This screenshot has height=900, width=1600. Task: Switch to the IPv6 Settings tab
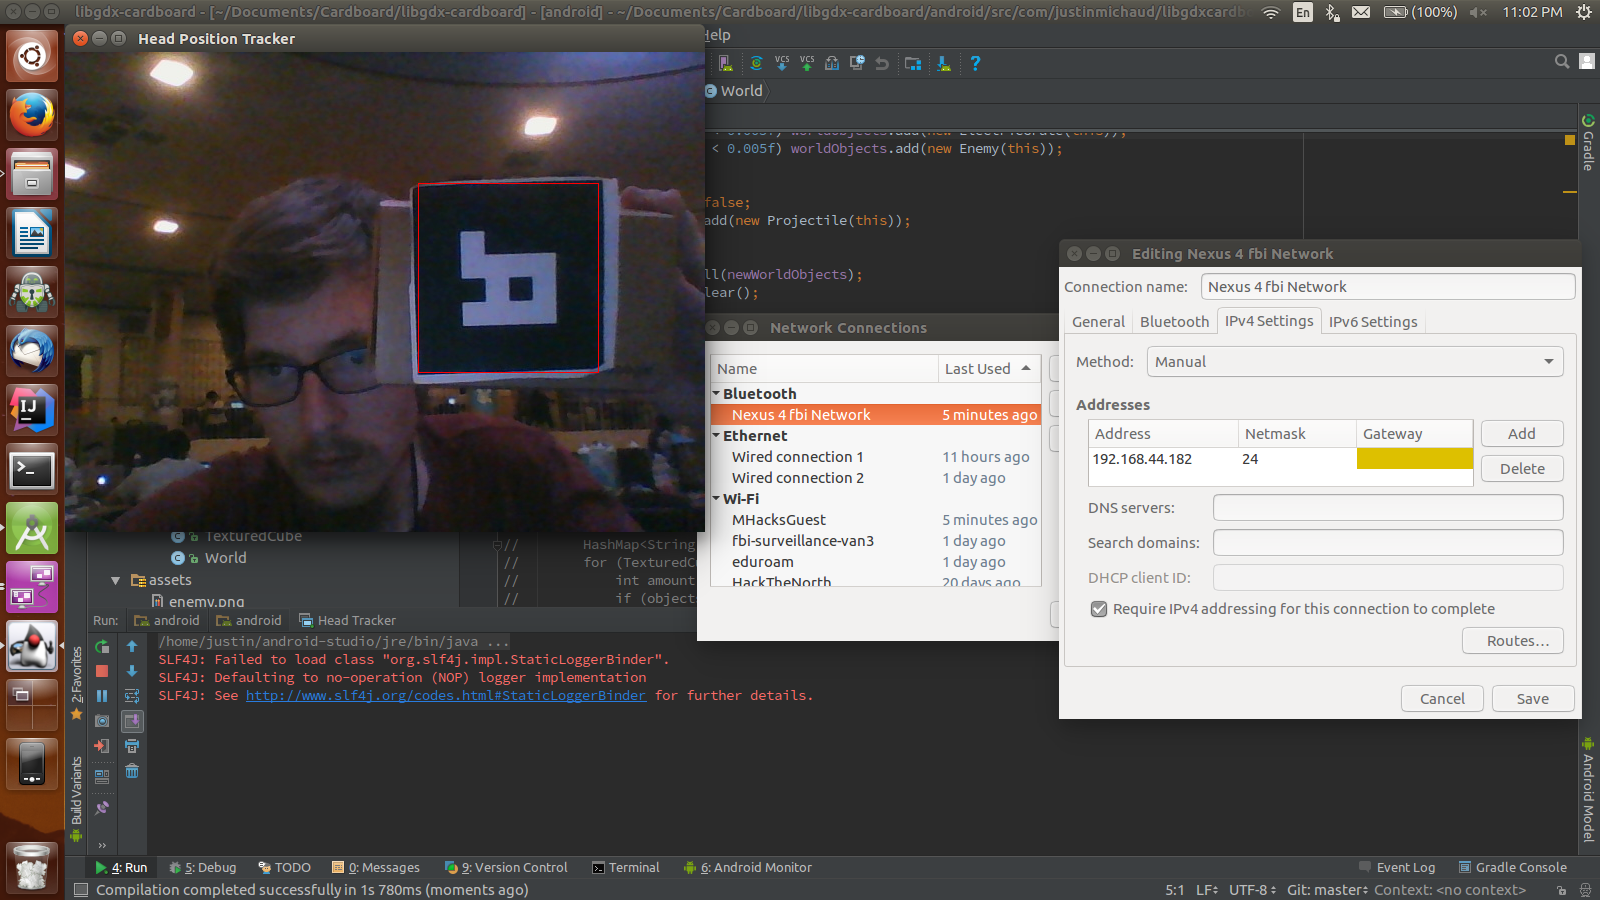point(1373,322)
